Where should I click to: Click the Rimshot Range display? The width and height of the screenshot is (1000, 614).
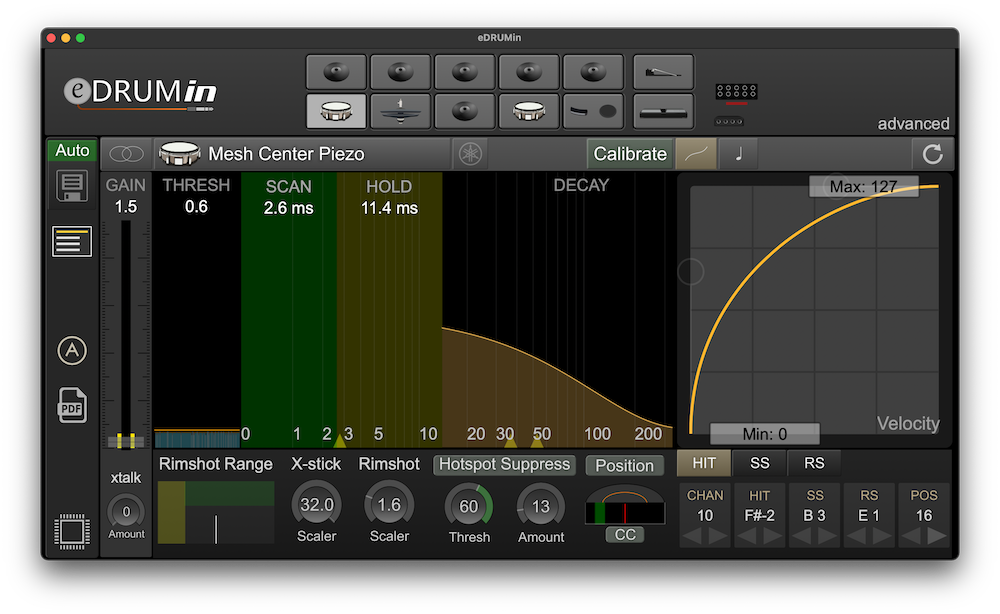tap(216, 513)
